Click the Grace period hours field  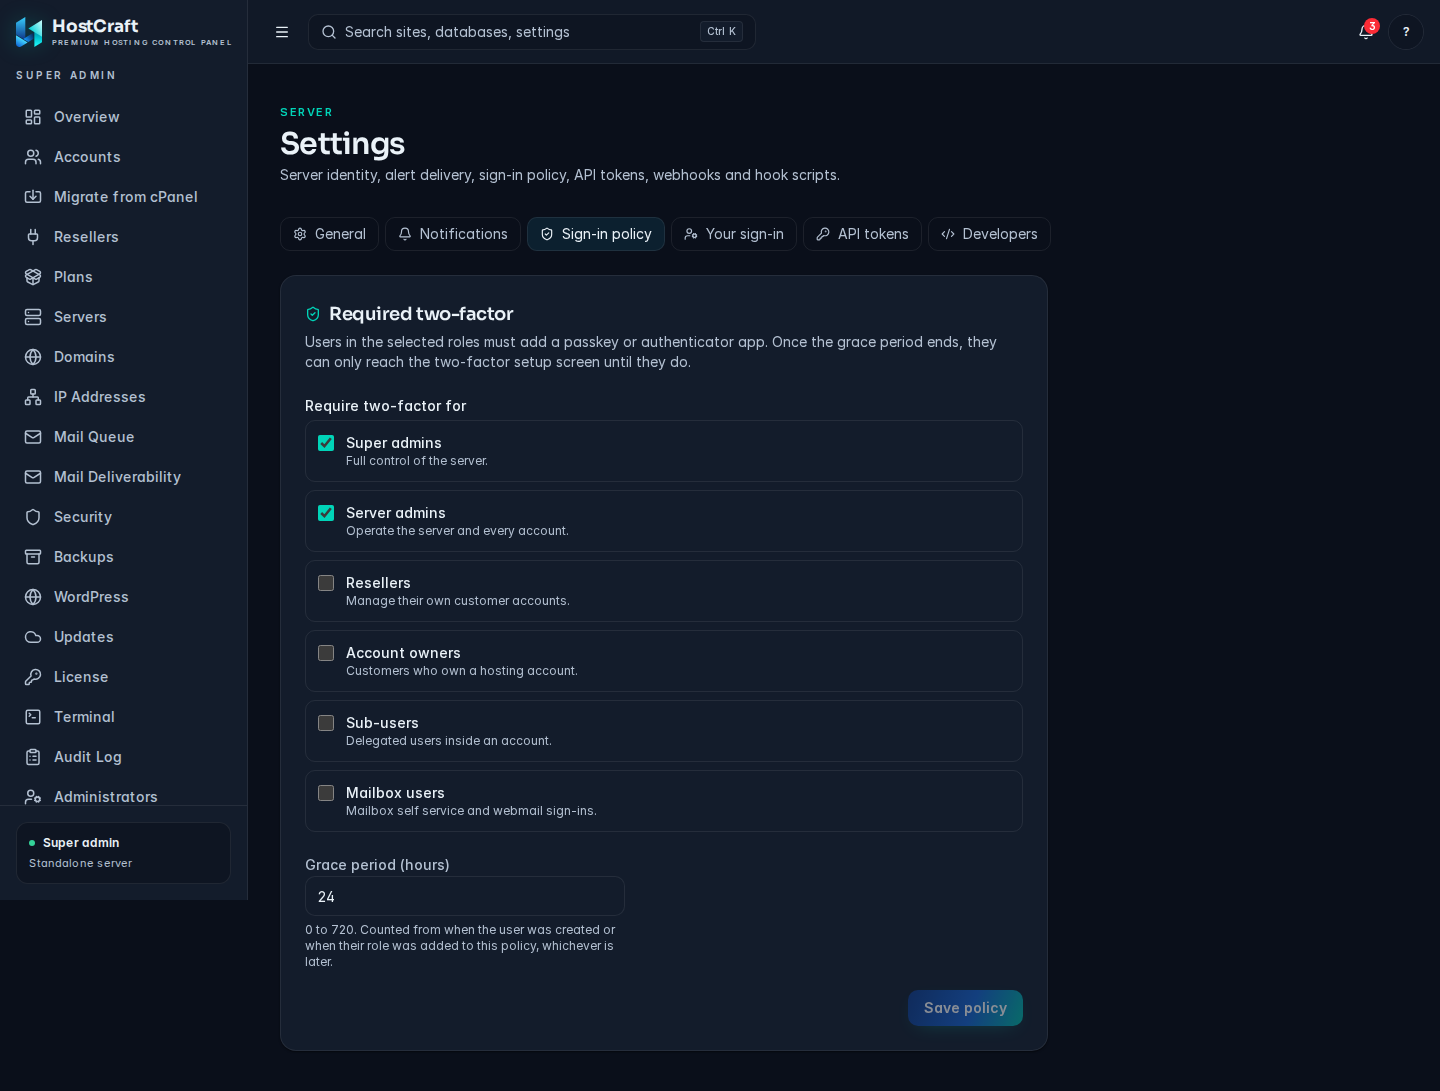click(x=465, y=896)
